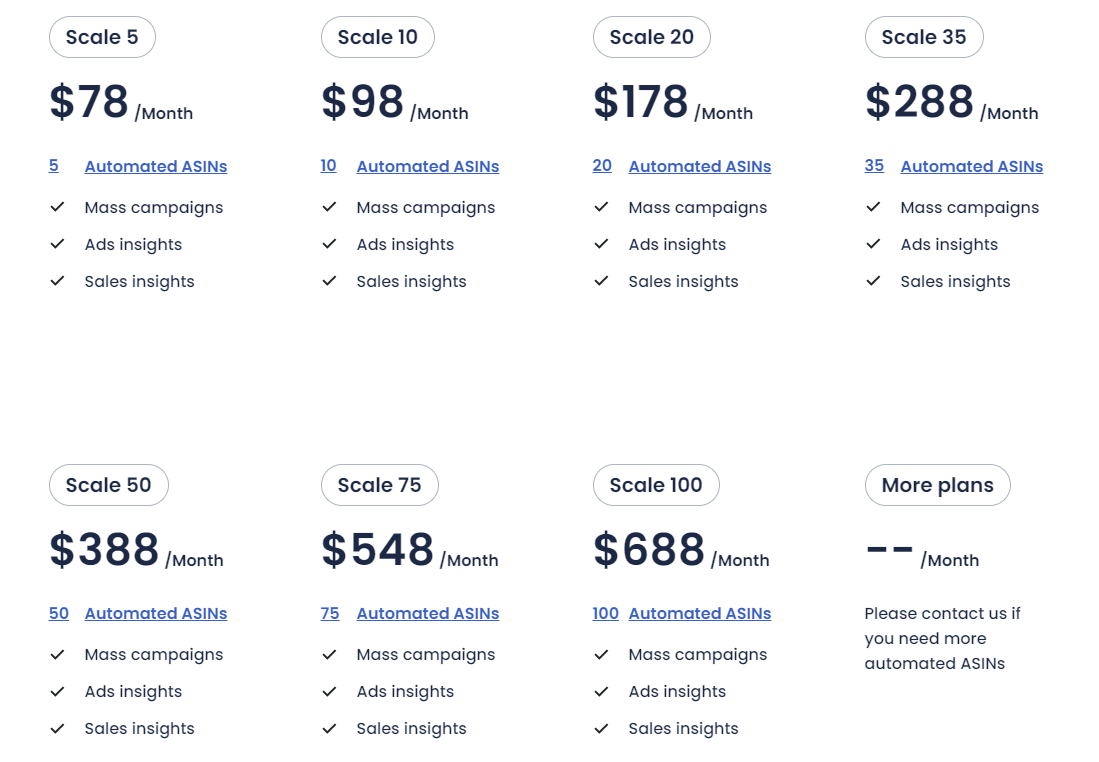1099x762 pixels.
Task: Click Automated ASINs link under Scale 5
Action: (x=156, y=167)
